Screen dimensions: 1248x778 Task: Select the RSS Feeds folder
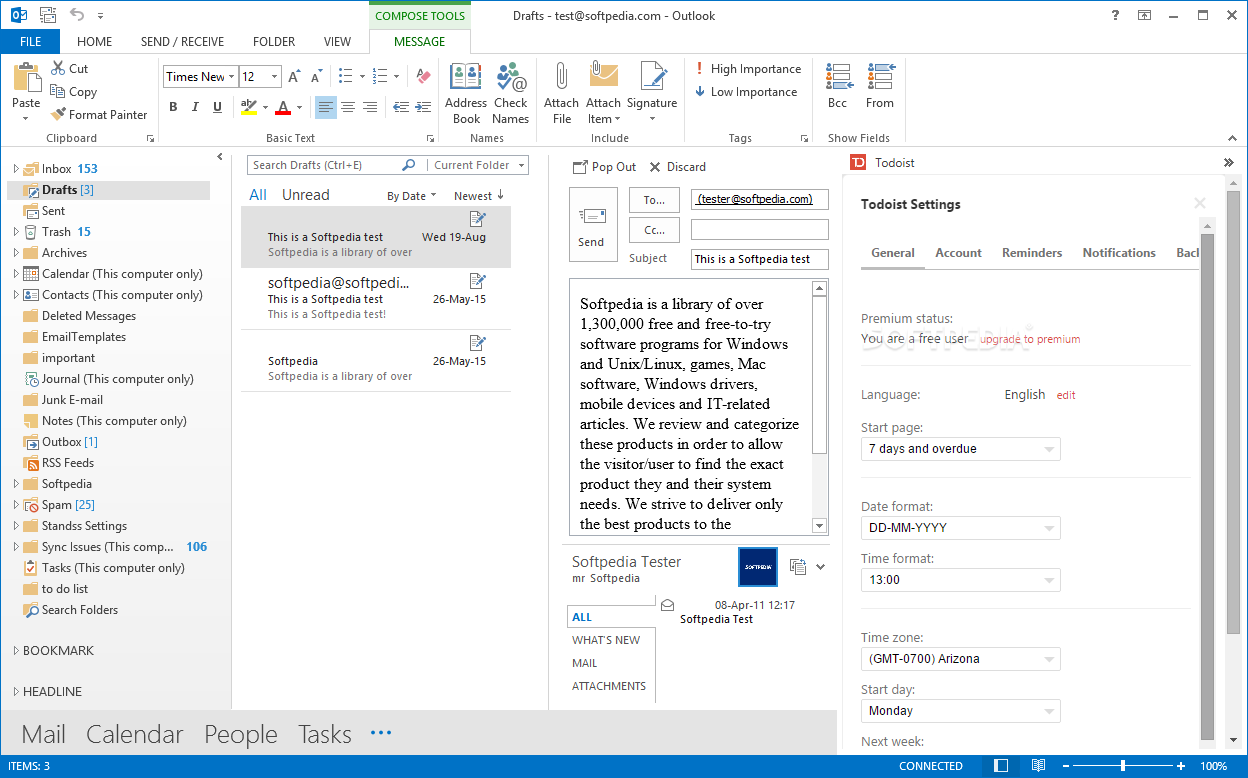pyautogui.click(x=68, y=463)
